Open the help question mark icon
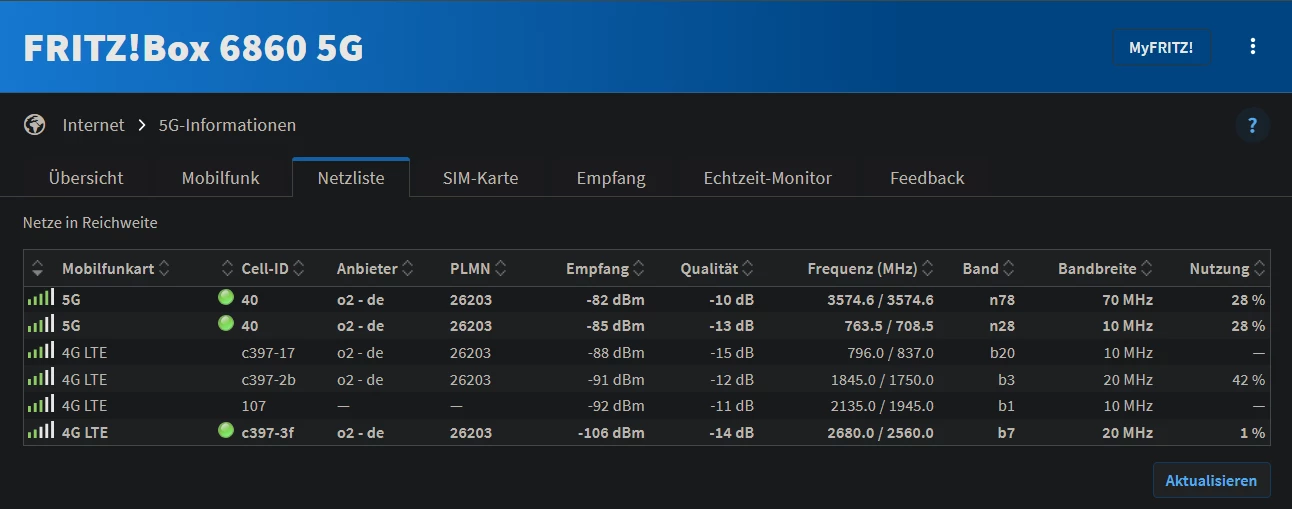1292x509 pixels. click(x=1252, y=126)
